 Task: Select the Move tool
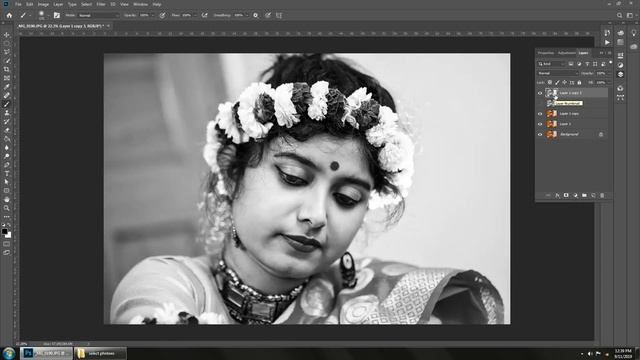[7, 35]
